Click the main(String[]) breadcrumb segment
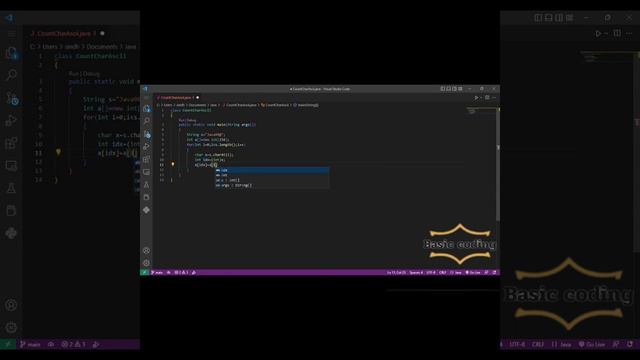The width and height of the screenshot is (640, 360). 306,105
